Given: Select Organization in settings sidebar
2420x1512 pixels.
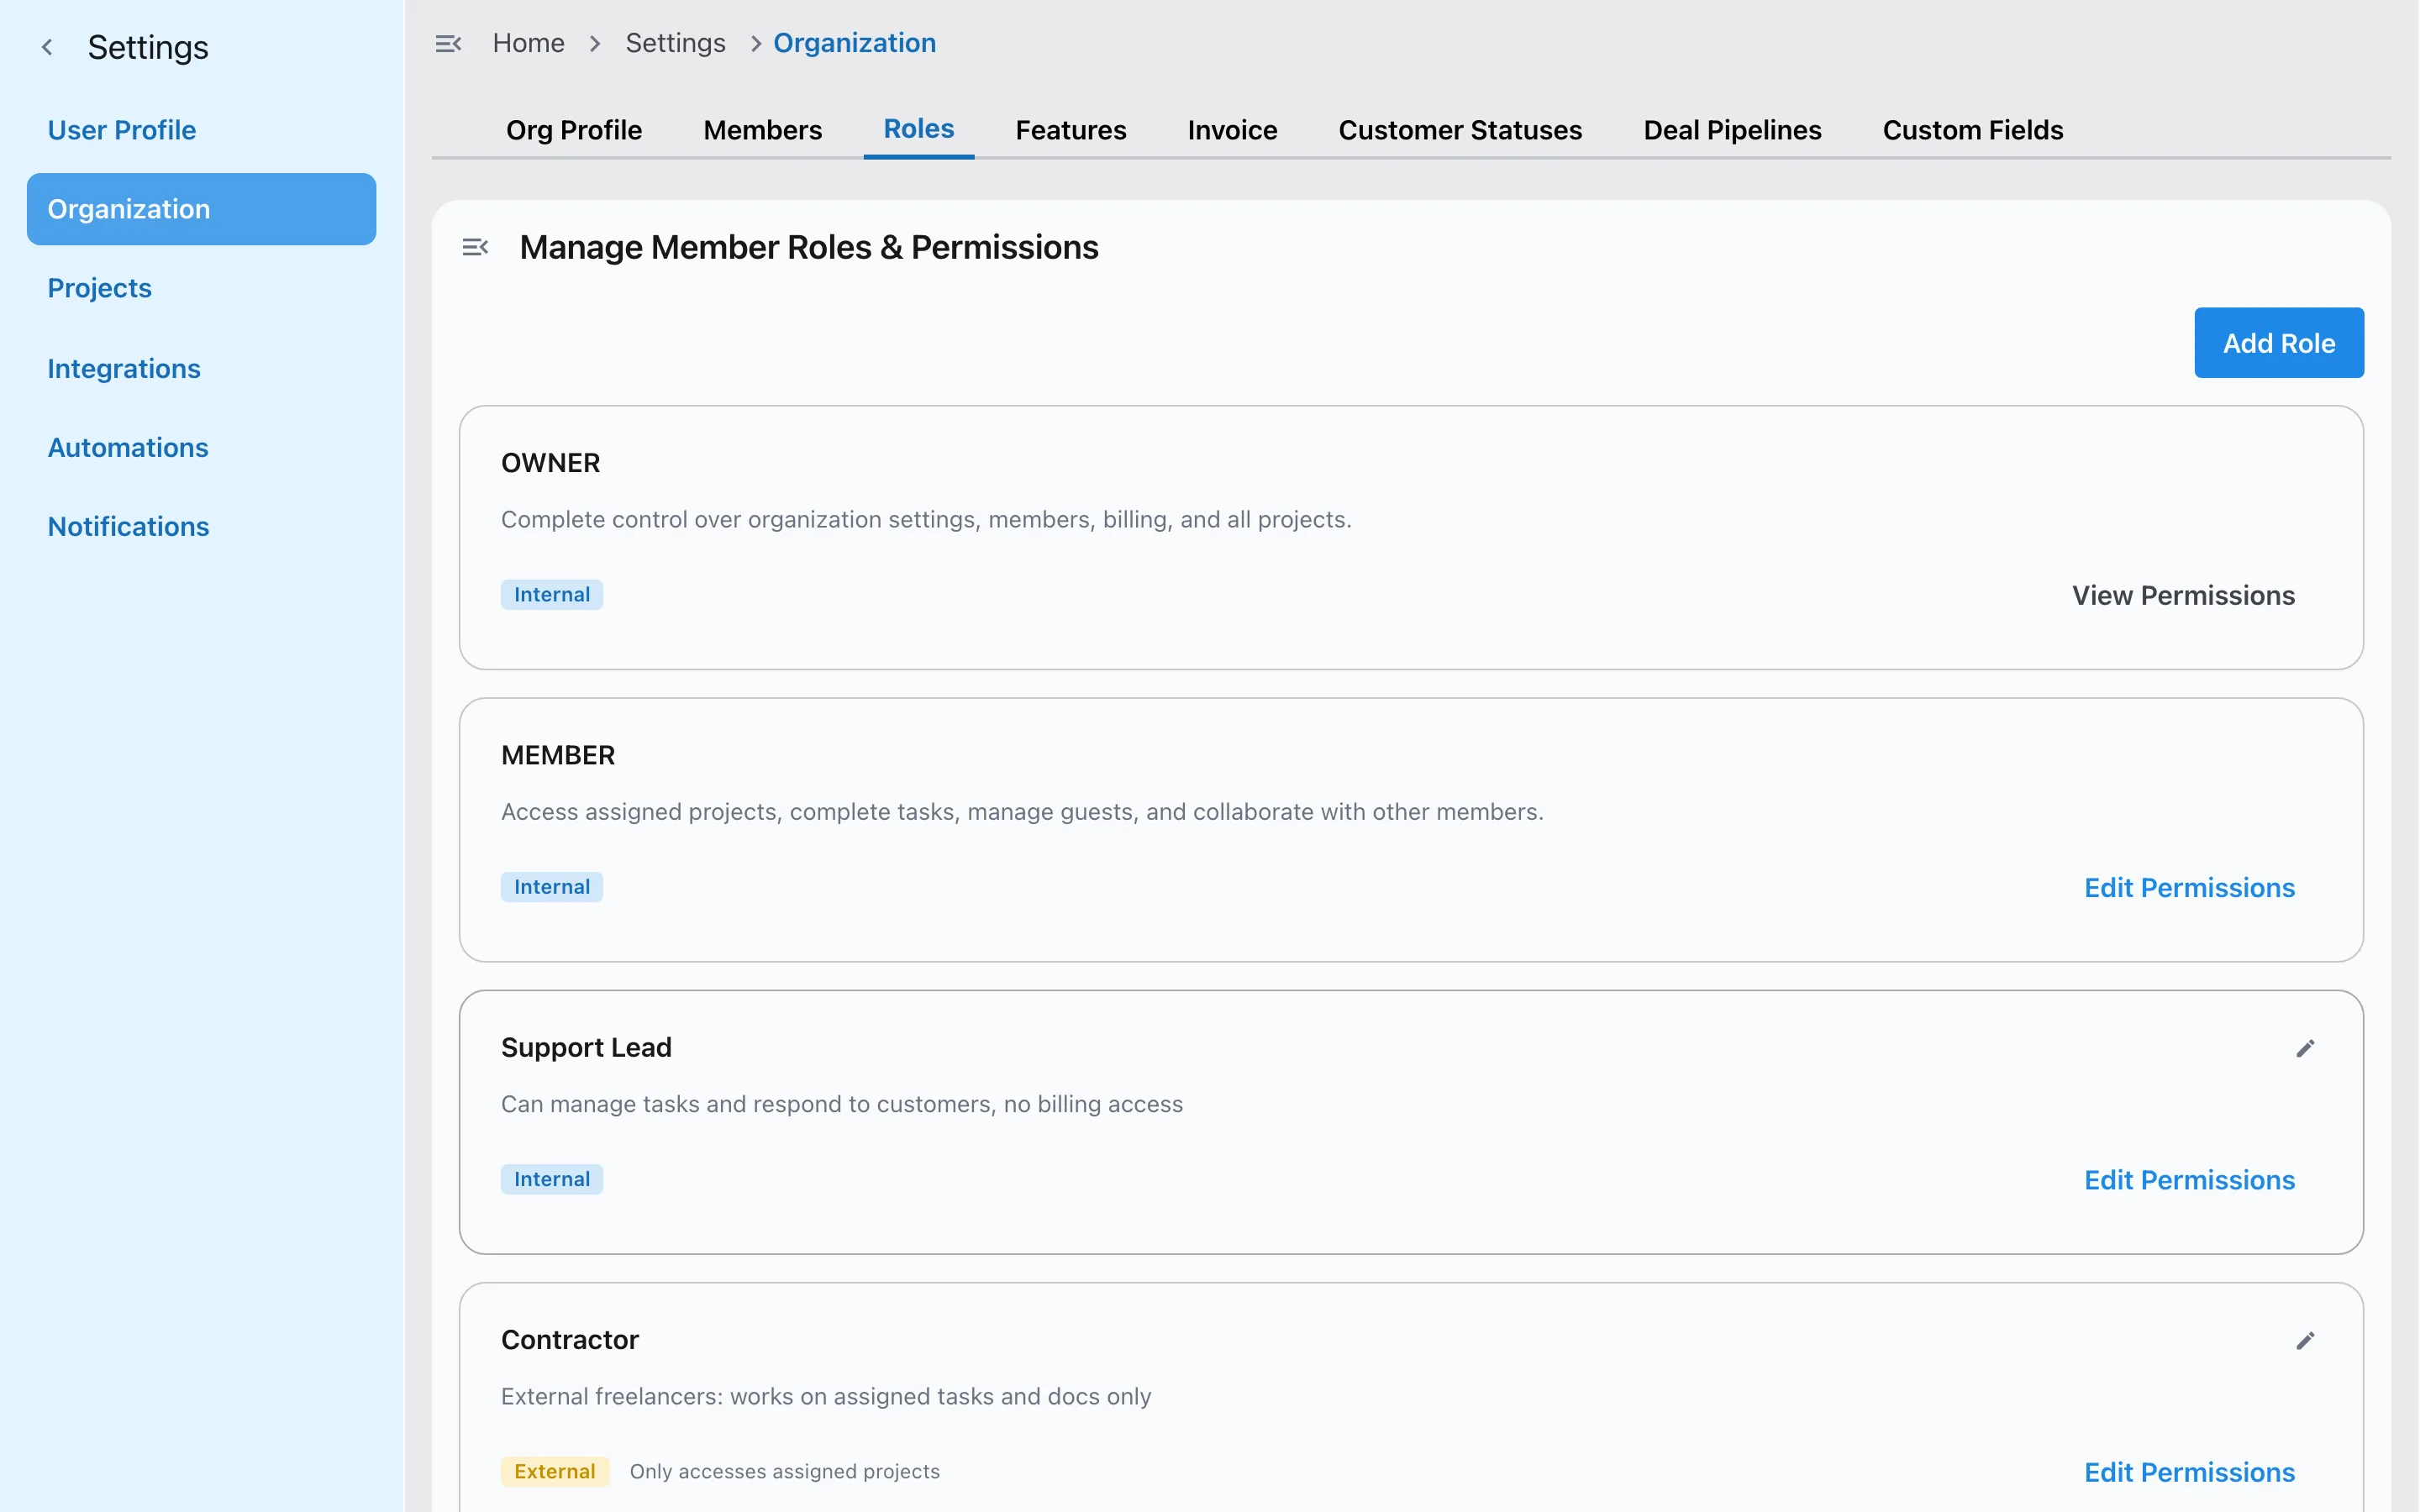Looking at the screenshot, I should pyautogui.click(x=202, y=209).
